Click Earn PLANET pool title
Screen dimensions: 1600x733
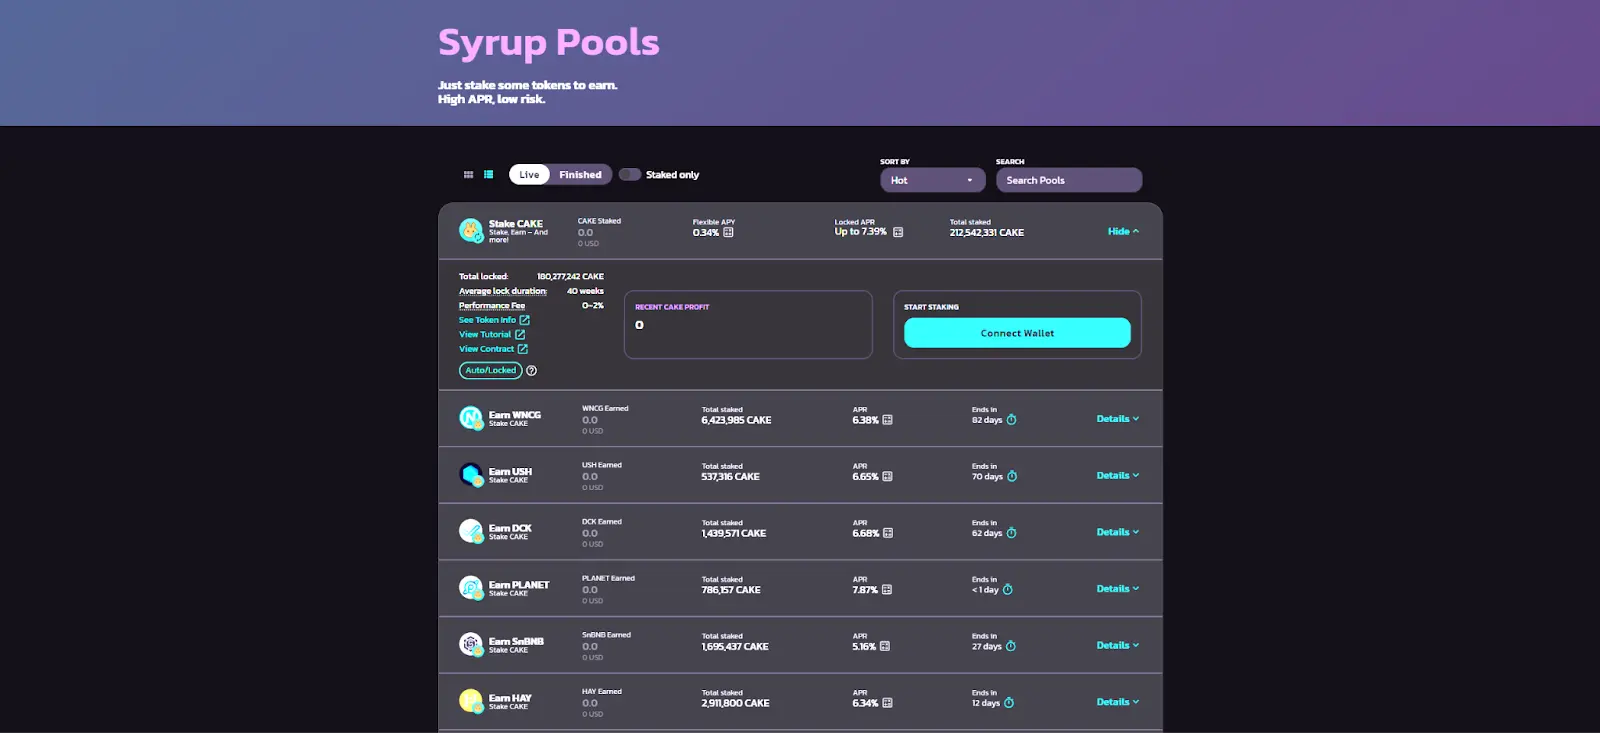pos(519,584)
